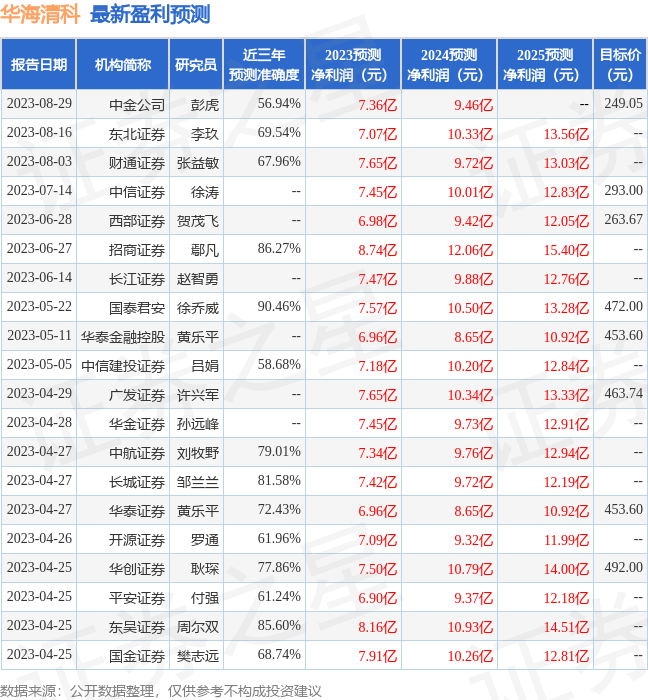
Task: Click the 2024预测净利润 column header
Action: pyautogui.click(x=449, y=65)
